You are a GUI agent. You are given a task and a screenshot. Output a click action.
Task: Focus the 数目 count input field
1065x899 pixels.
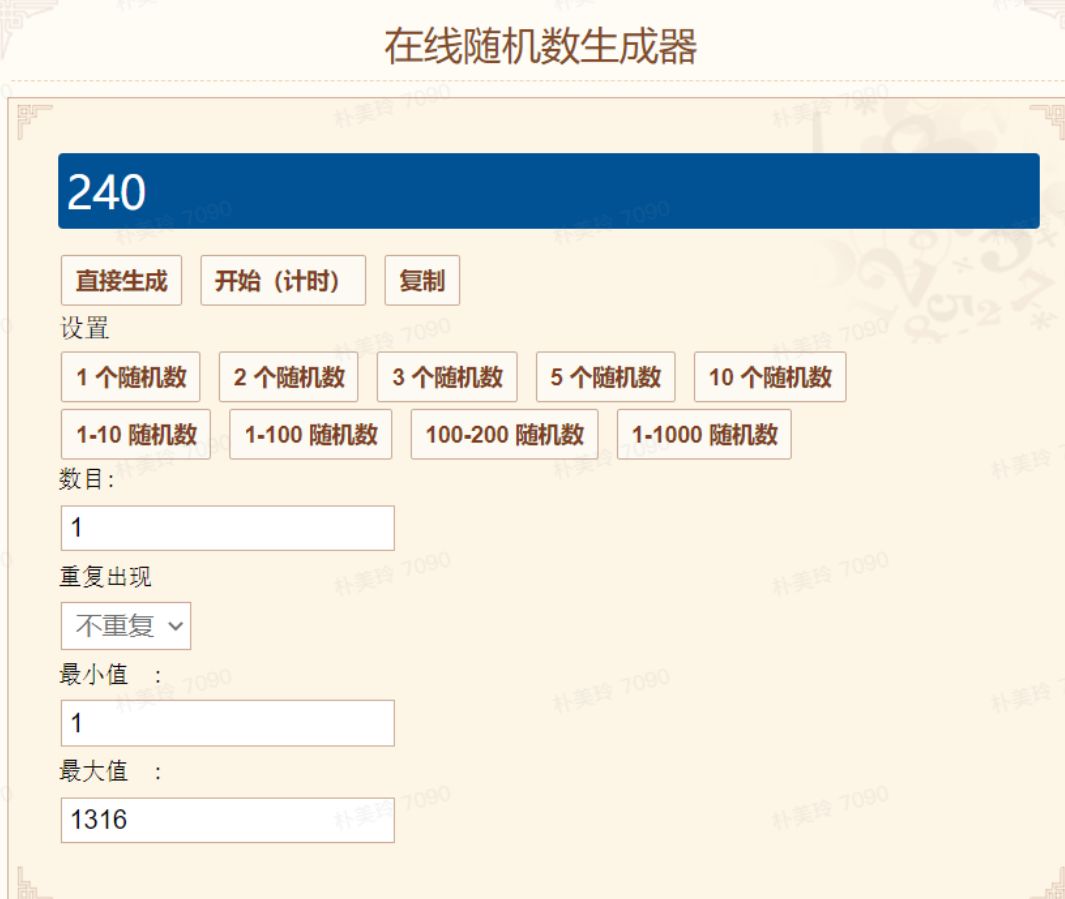228,528
